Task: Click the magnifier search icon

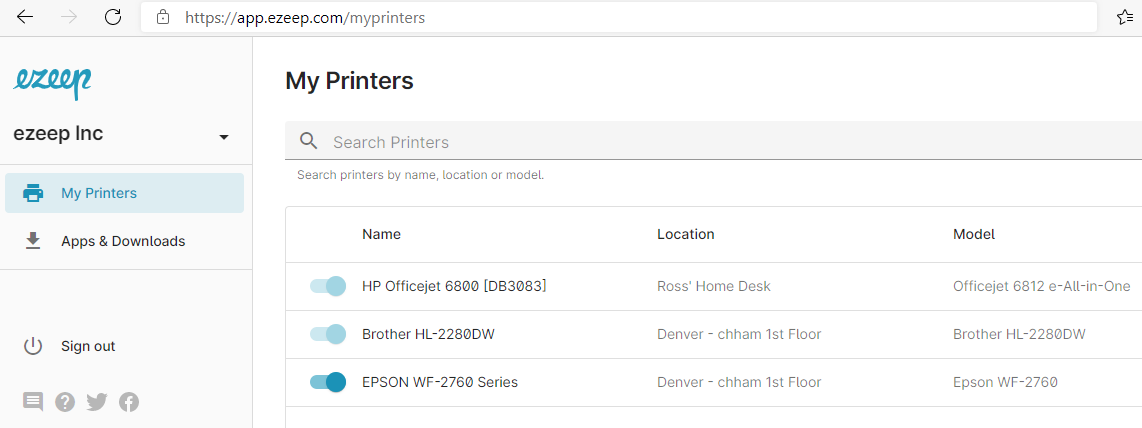Action: (x=309, y=141)
